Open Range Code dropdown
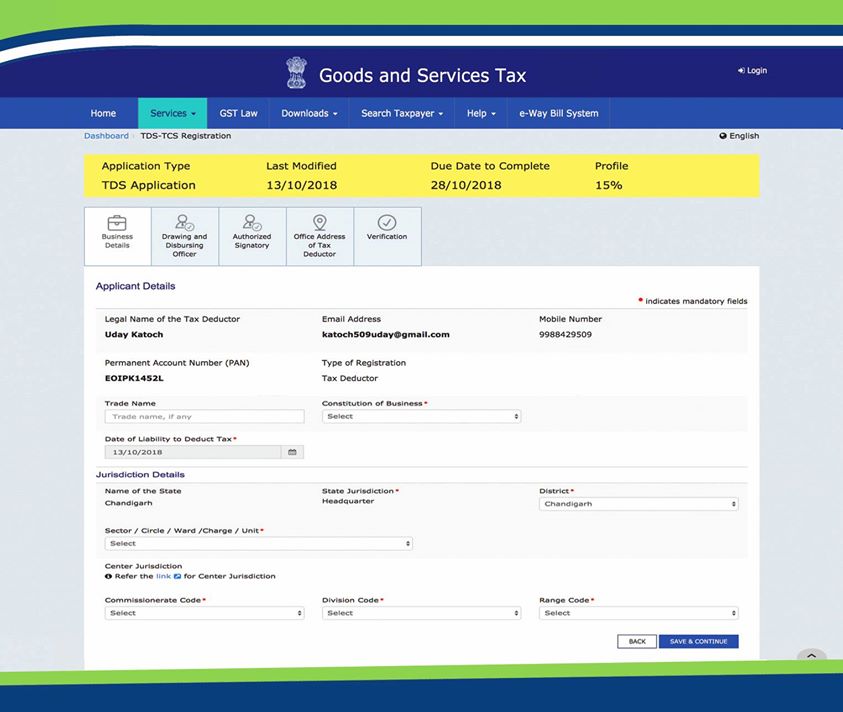843x712 pixels. click(639, 613)
